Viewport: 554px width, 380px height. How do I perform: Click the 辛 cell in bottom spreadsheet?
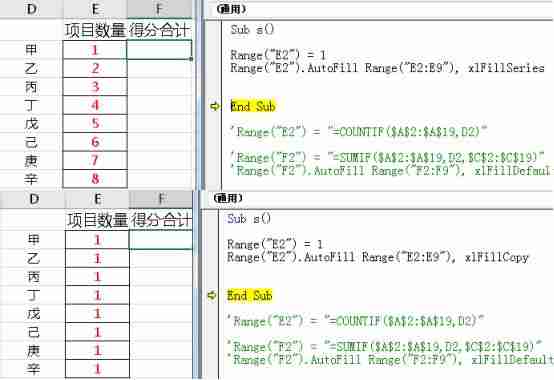pyautogui.click(x=34, y=369)
